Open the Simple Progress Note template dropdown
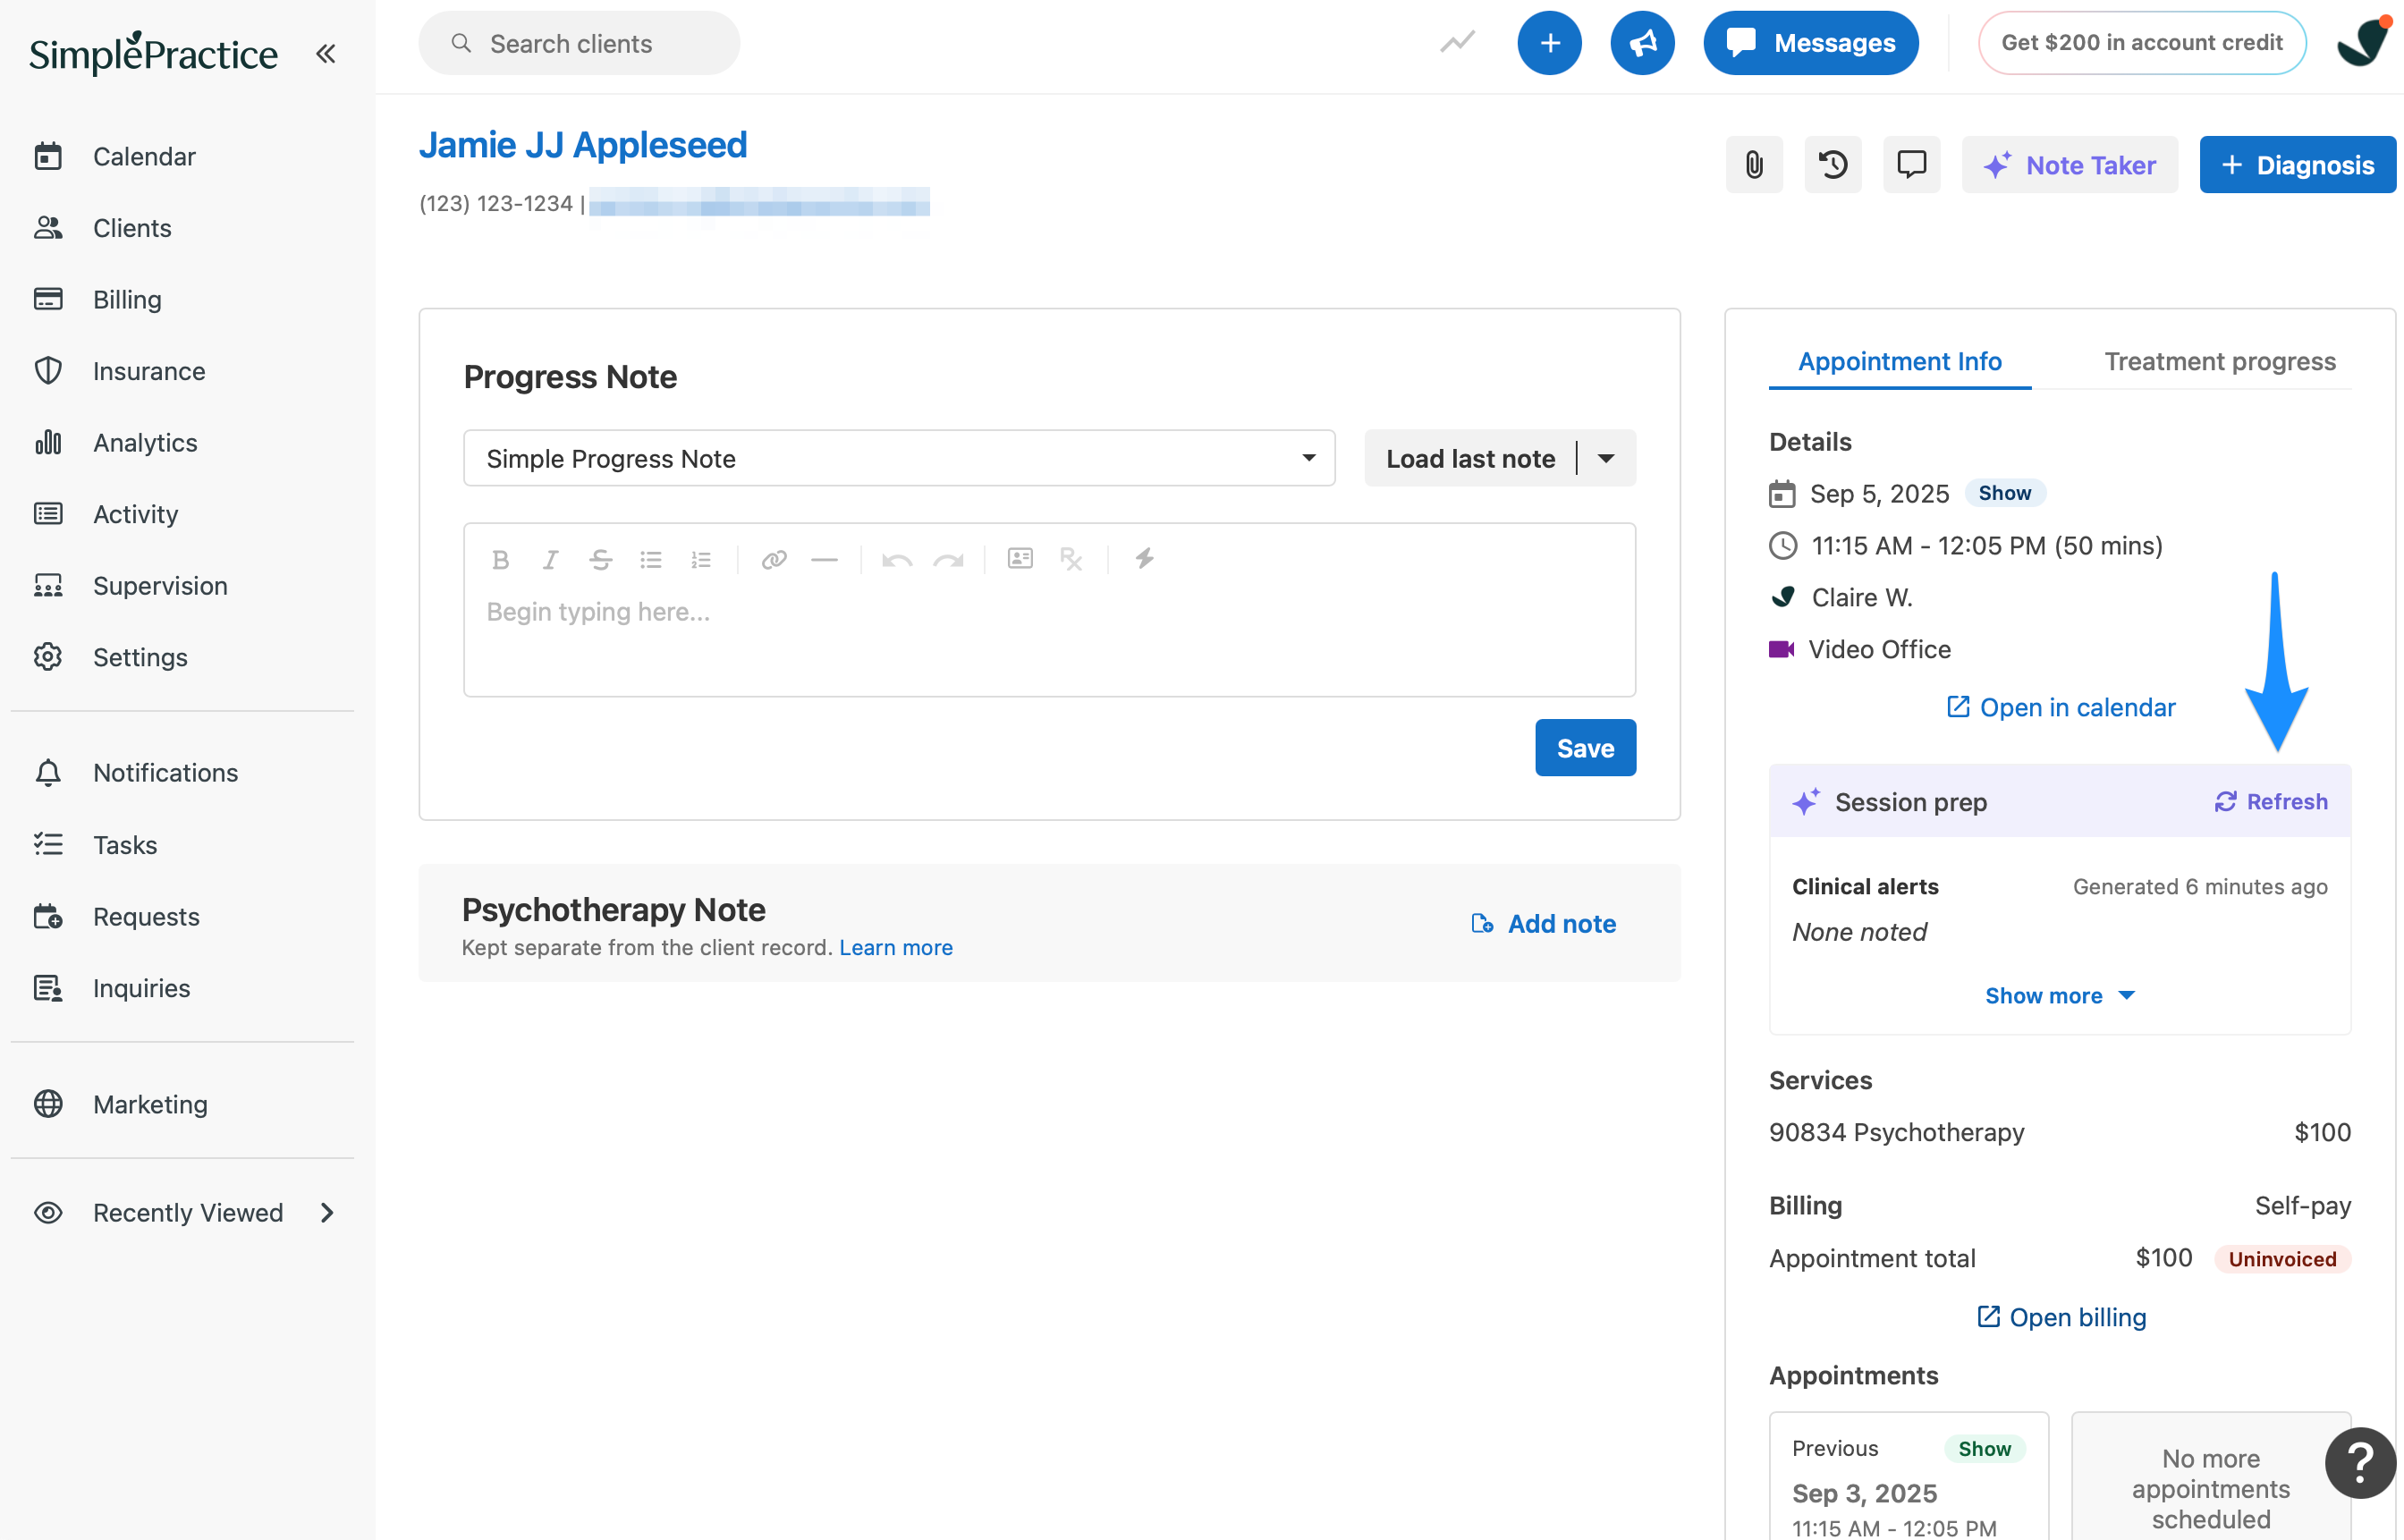Viewport: 2404px width, 1540px height. click(x=899, y=458)
